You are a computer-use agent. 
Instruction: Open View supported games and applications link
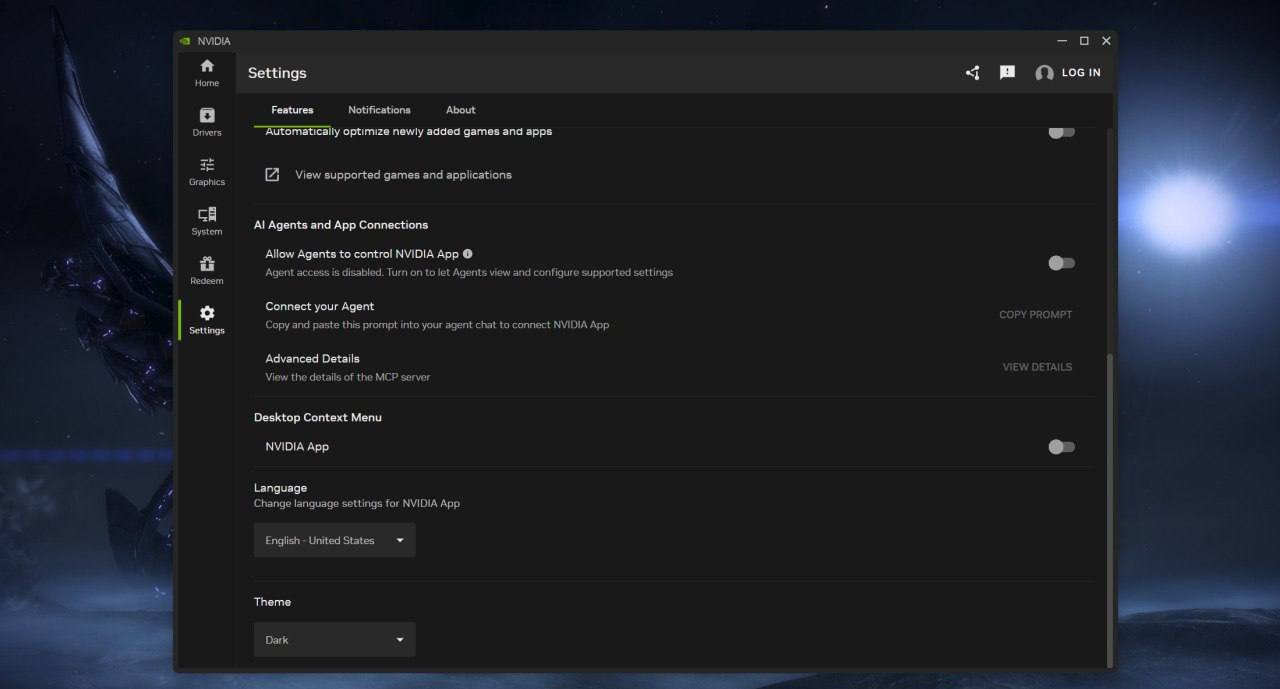pyautogui.click(x=403, y=175)
